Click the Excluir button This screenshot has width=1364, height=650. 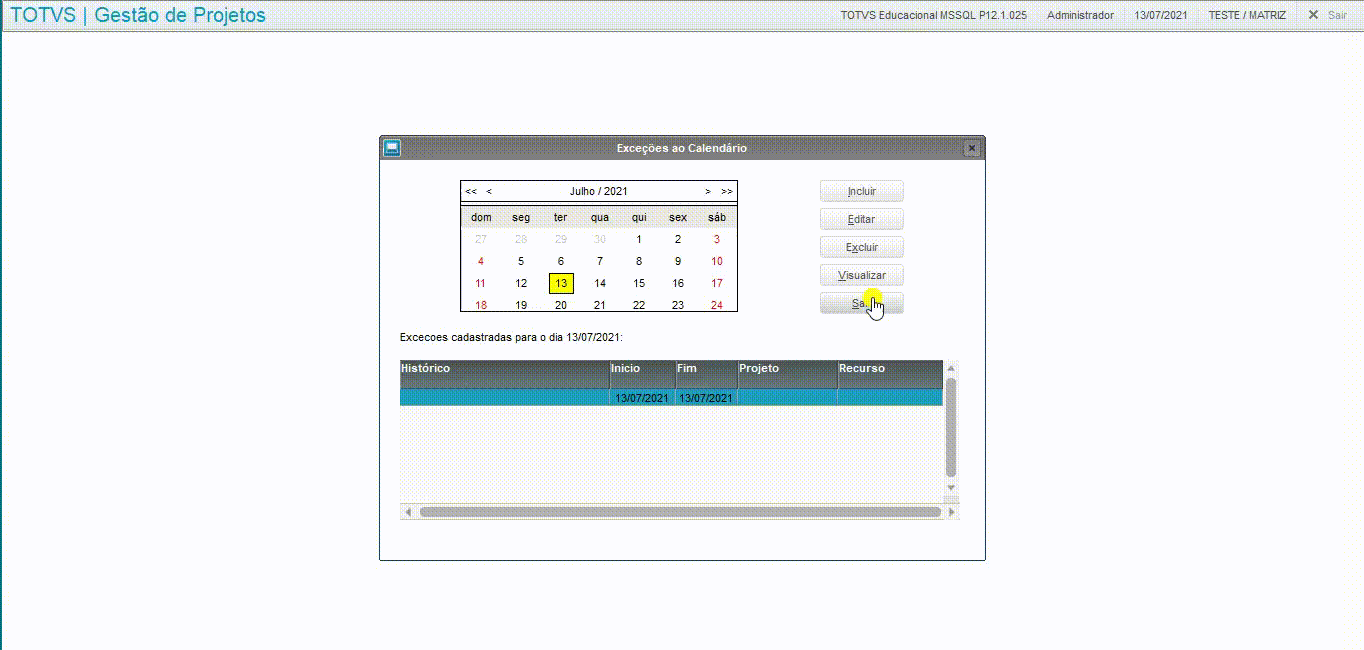click(x=861, y=247)
